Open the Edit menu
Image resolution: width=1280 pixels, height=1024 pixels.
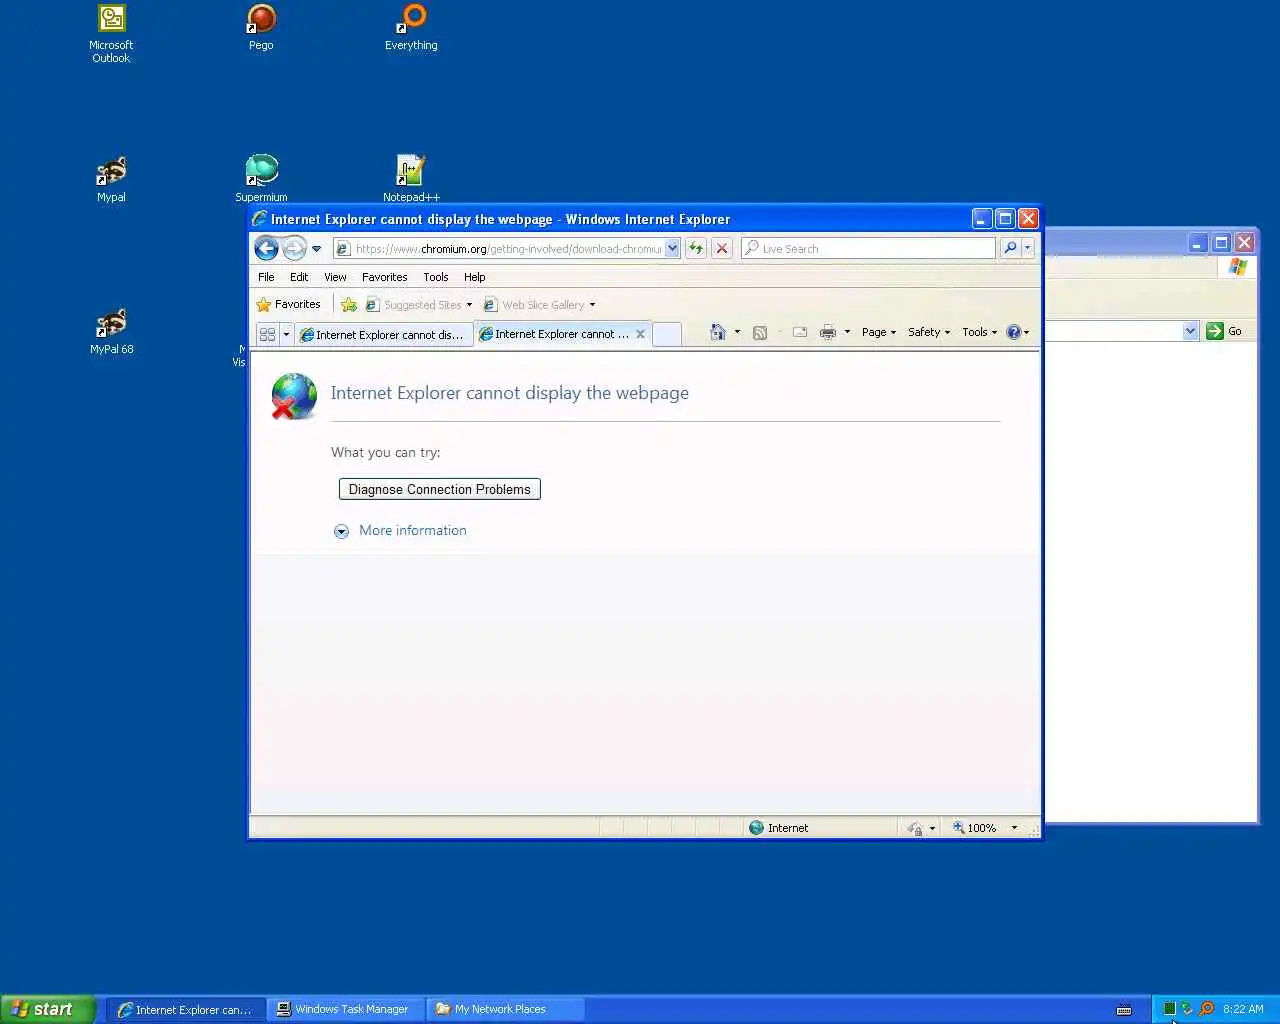[299, 277]
